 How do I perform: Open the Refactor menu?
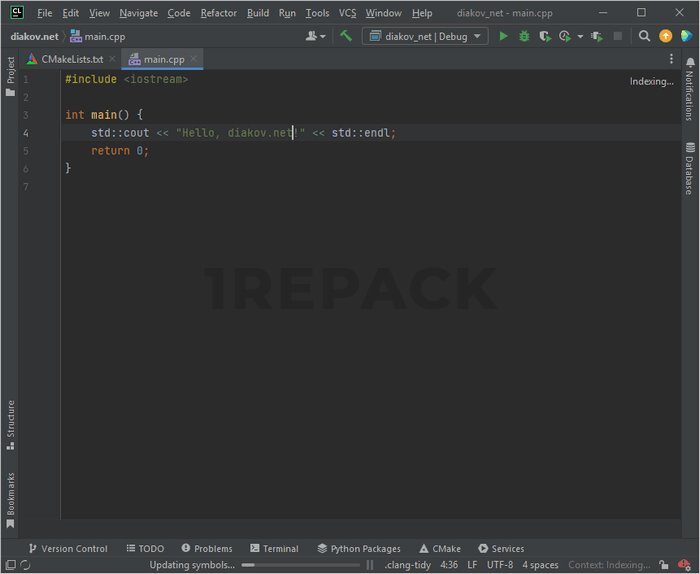click(x=218, y=13)
